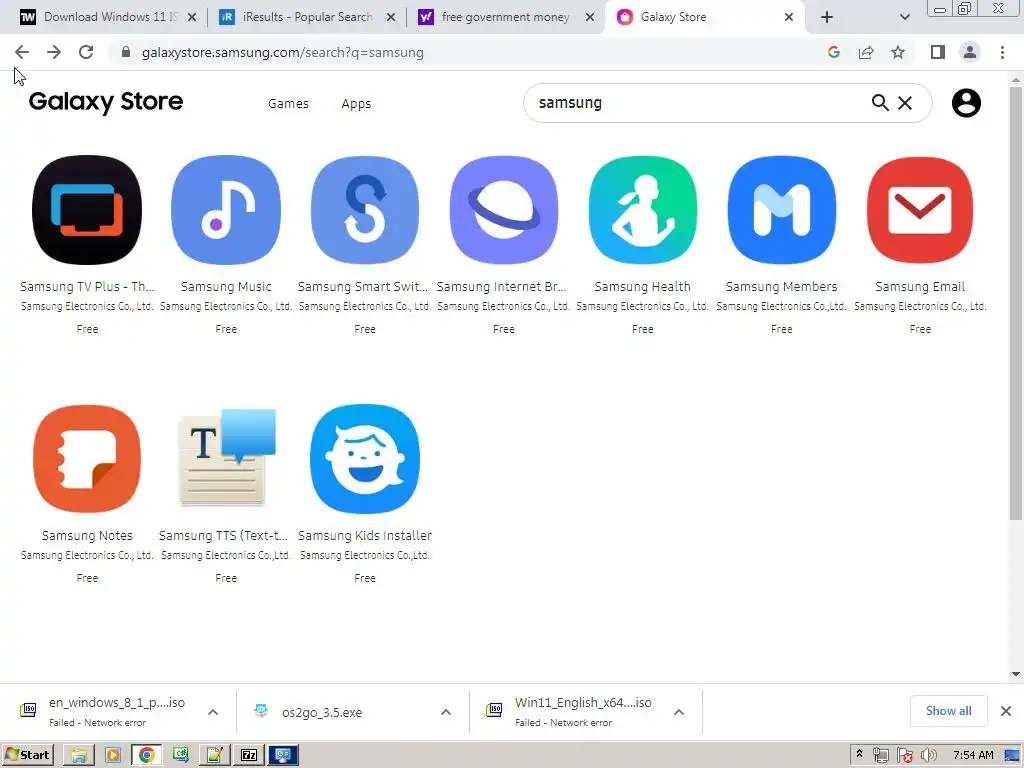Expand options for en_windows_8_1 iso download
This screenshot has width=1024, height=768.
[x=213, y=712]
